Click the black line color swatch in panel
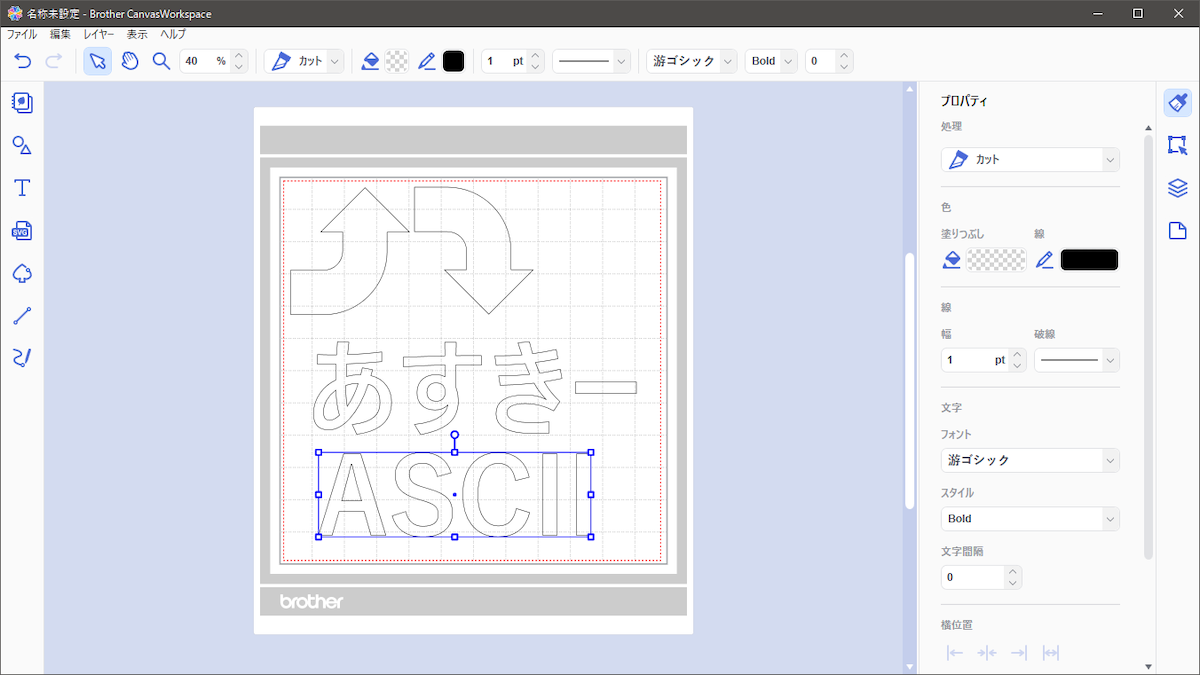The width and height of the screenshot is (1200, 675). [1089, 260]
